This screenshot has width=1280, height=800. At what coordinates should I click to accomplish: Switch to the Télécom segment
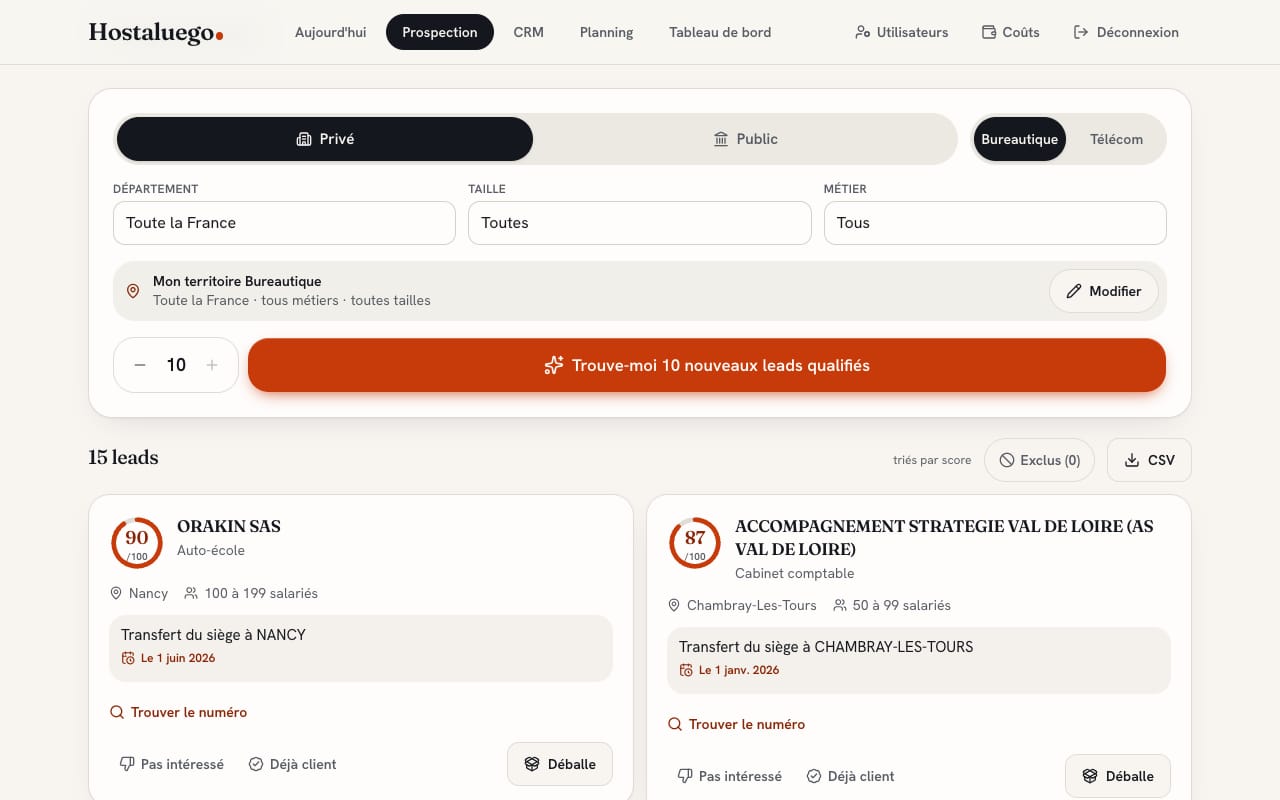[x=1116, y=139]
